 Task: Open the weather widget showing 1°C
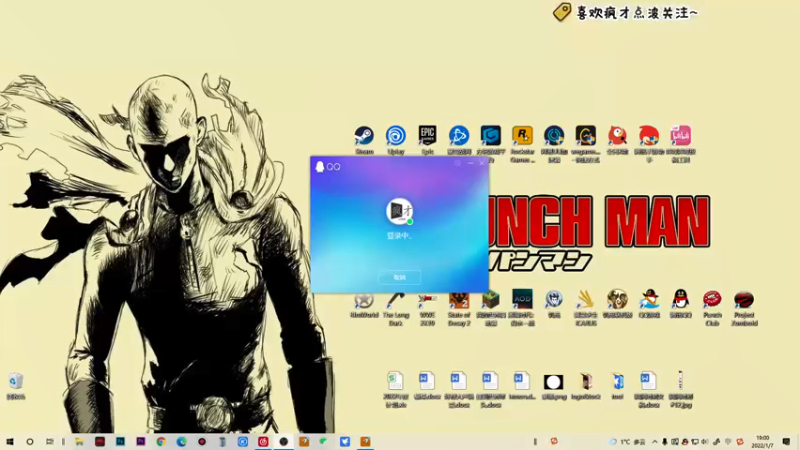(x=629, y=442)
